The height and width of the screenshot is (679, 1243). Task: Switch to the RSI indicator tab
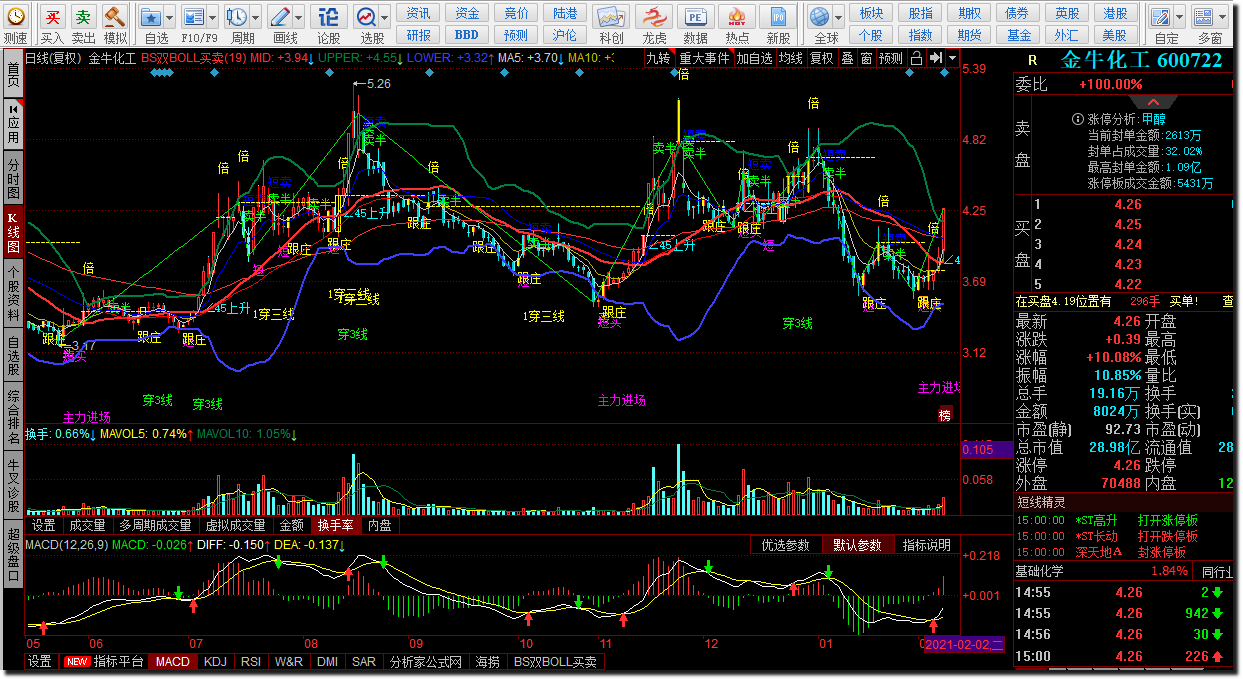pos(251,662)
